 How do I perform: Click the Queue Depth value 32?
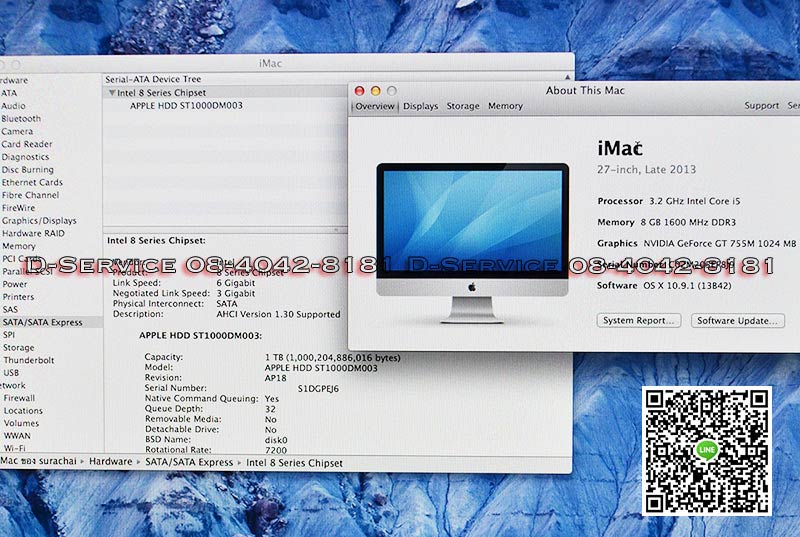click(270, 409)
